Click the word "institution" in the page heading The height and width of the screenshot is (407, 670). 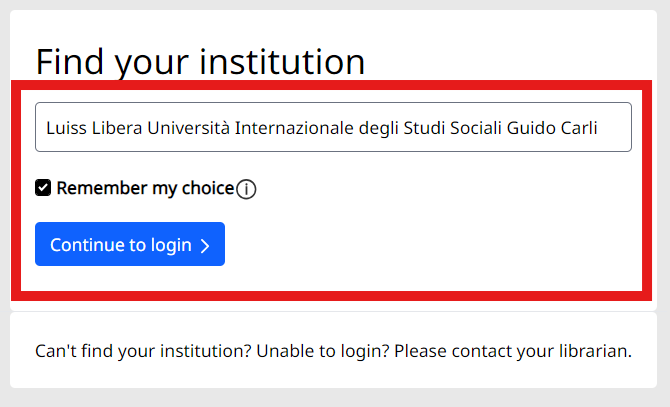point(283,61)
